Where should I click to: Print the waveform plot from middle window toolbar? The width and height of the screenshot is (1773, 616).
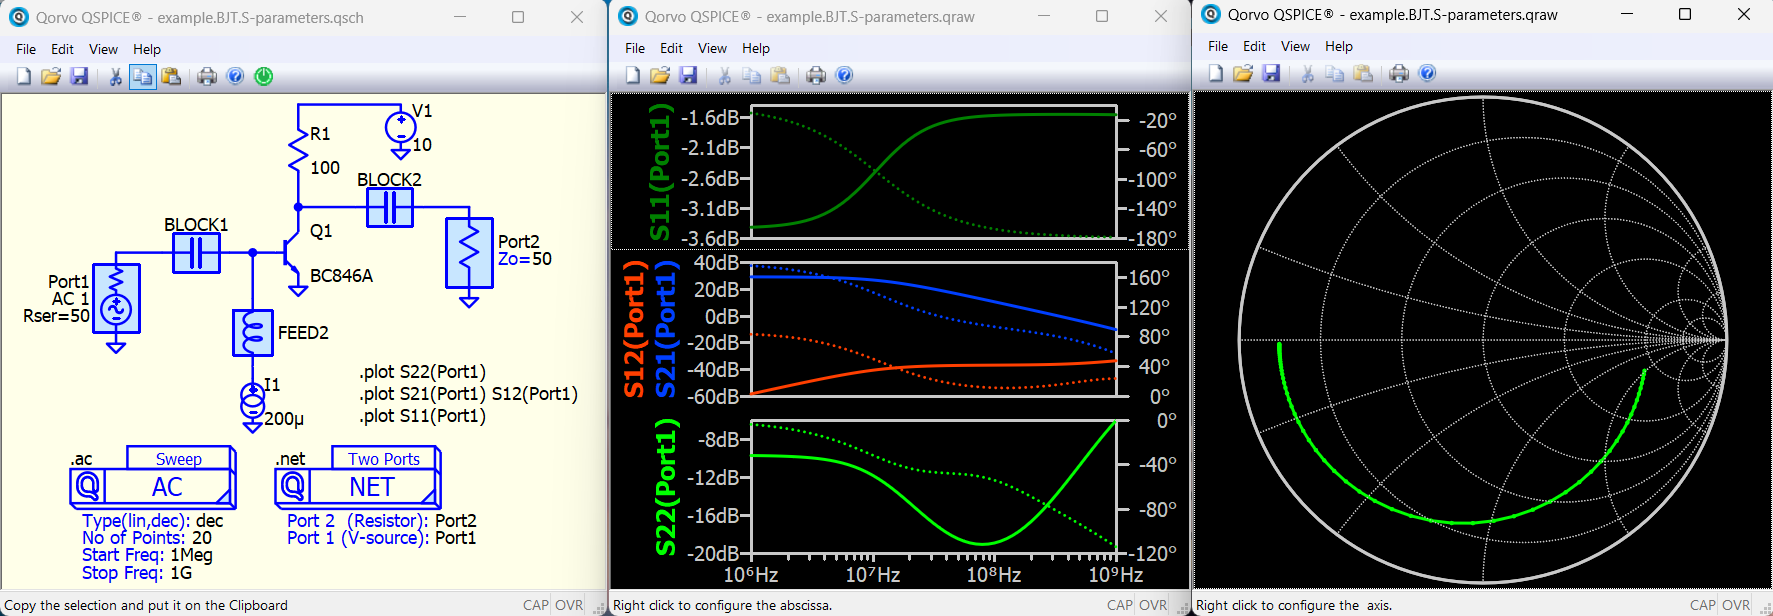click(x=816, y=75)
